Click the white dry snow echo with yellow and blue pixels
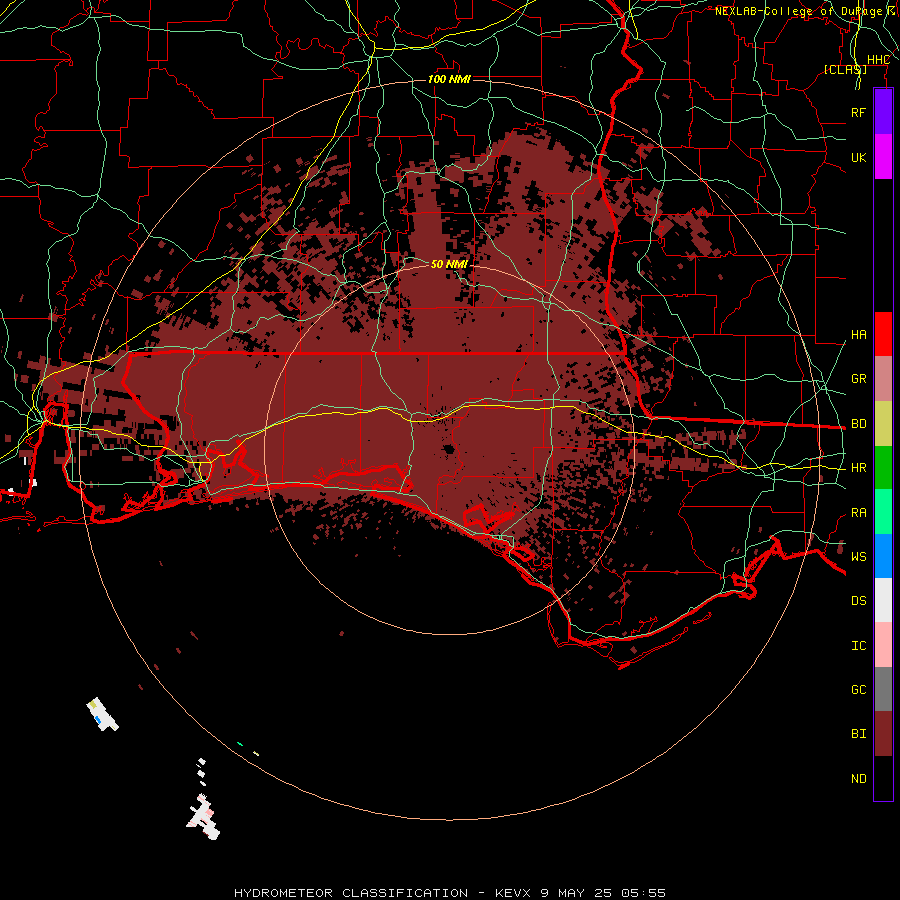900x900 pixels. click(x=103, y=715)
